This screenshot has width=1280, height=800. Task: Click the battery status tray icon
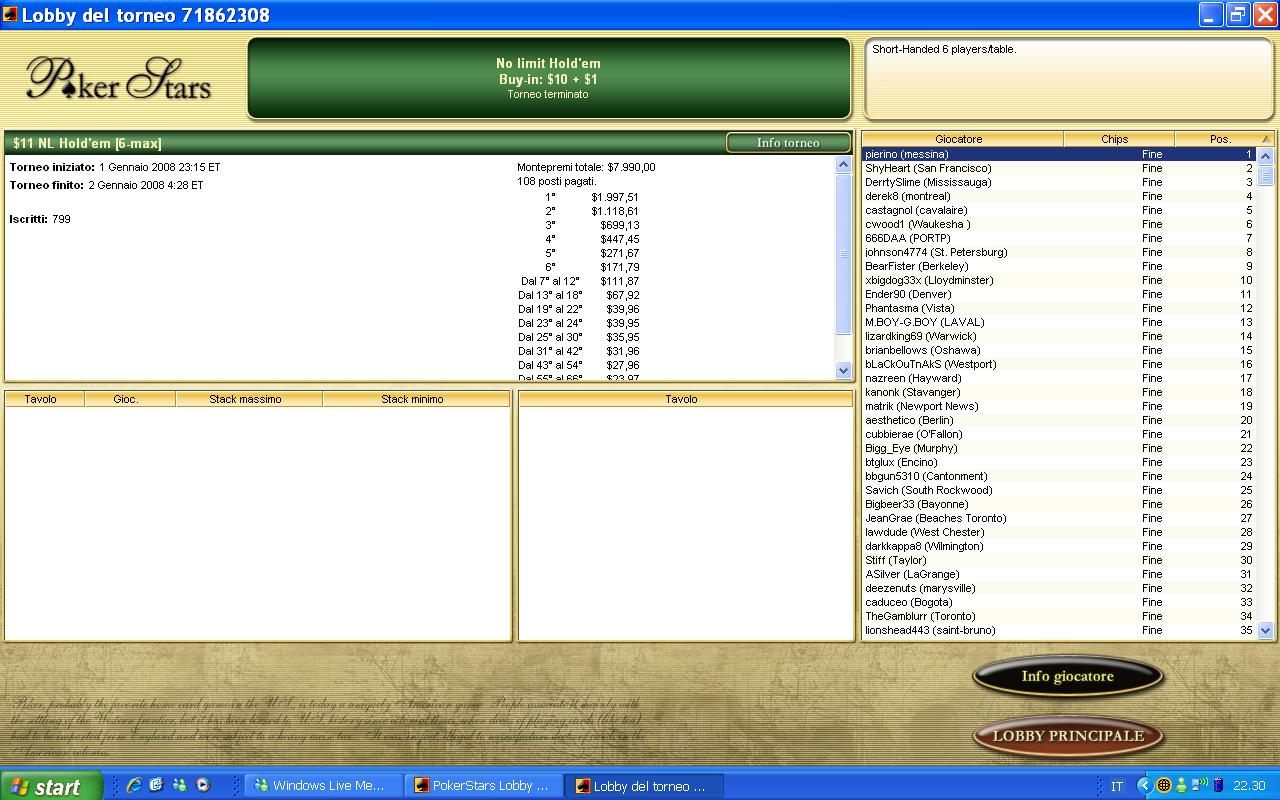point(1219,786)
